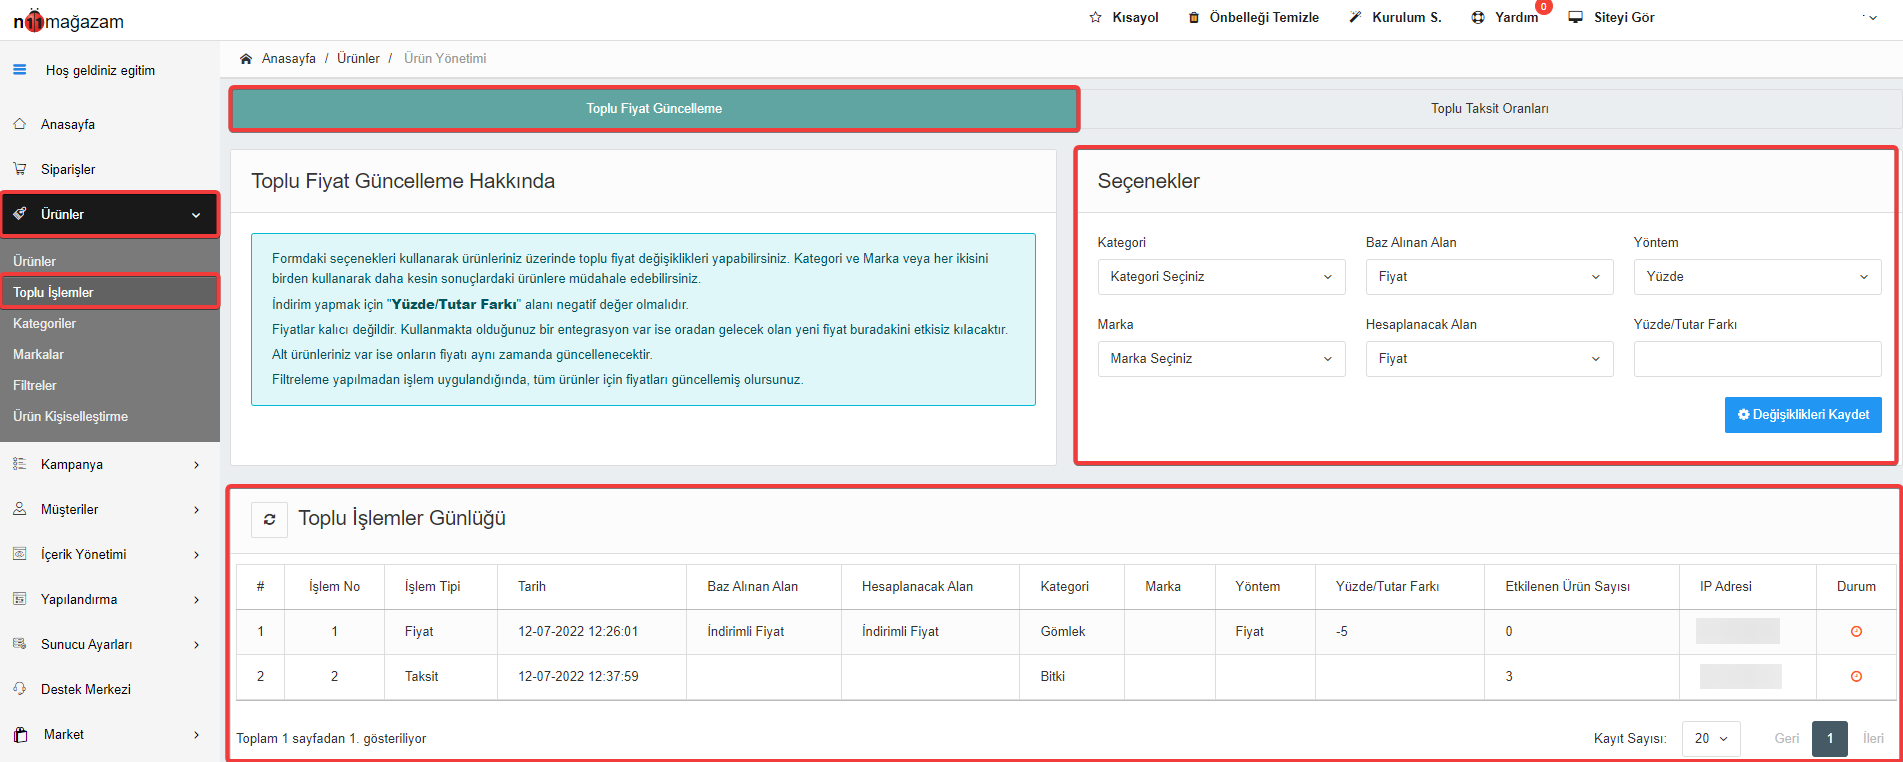The image size is (1903, 762).
Task: Expand the İçerik Yönetimi chevron
Action: tap(196, 555)
